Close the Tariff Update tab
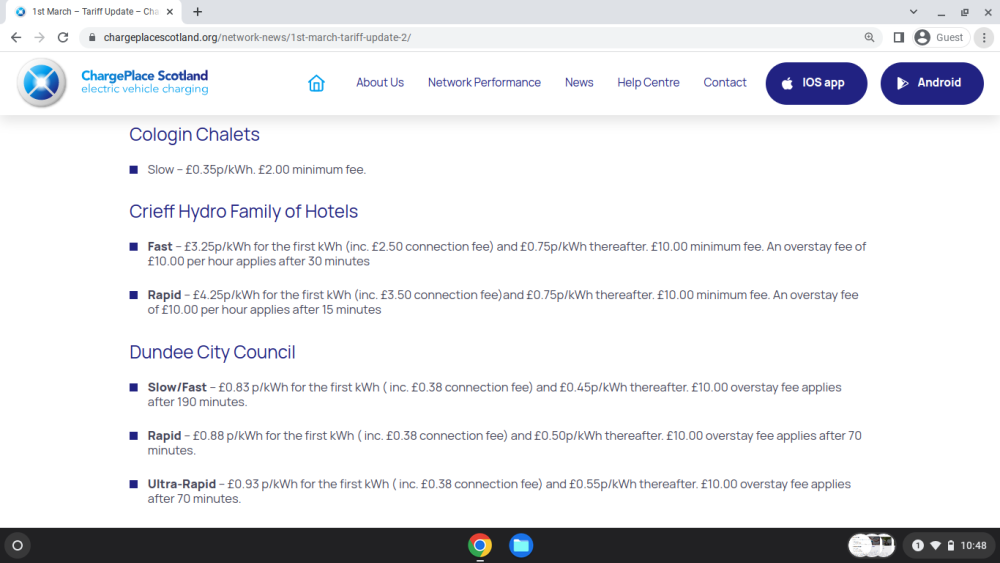The height and width of the screenshot is (563, 1000). 170,12
